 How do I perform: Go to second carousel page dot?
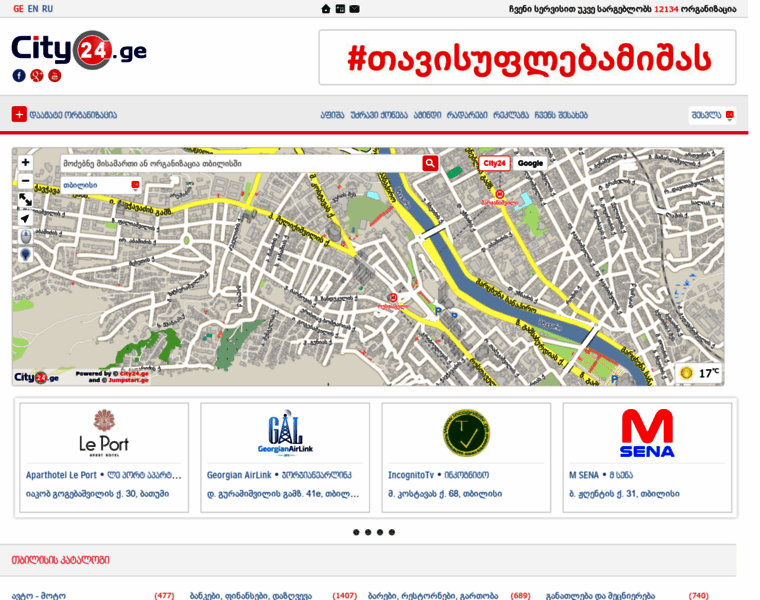(368, 532)
